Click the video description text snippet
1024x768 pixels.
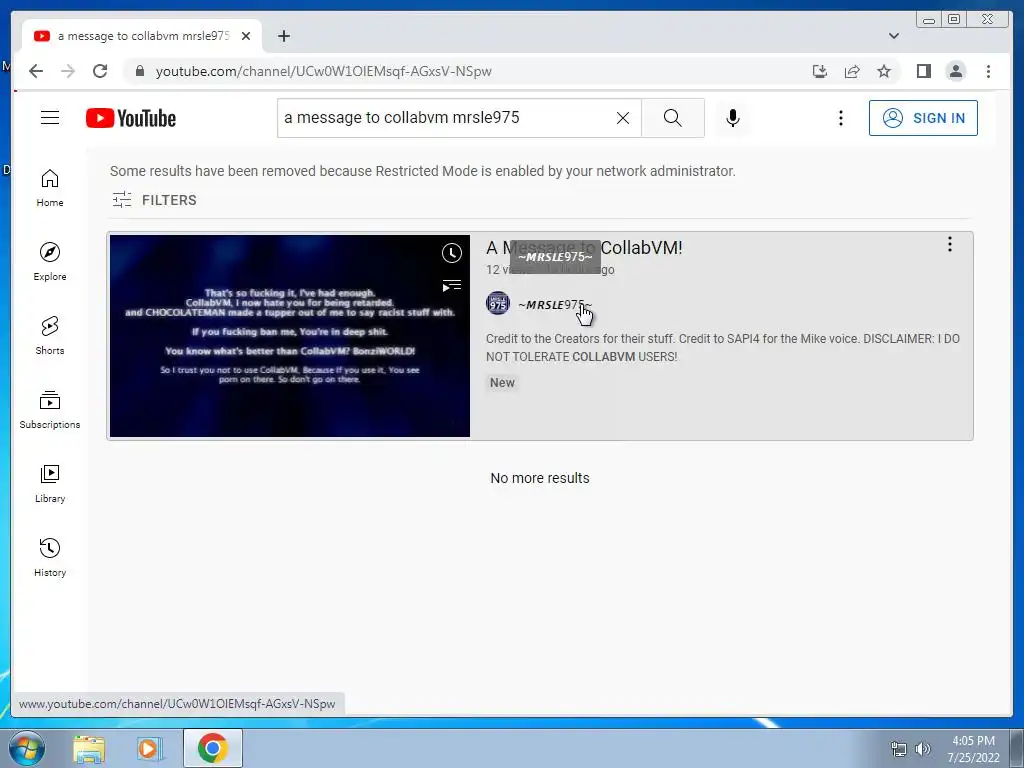[x=723, y=347]
